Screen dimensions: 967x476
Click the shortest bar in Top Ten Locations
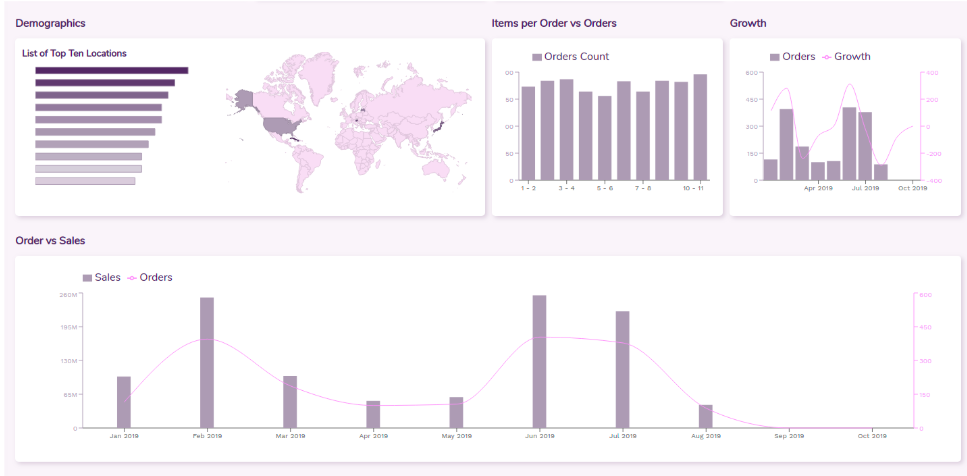pyautogui.click(x=85, y=181)
